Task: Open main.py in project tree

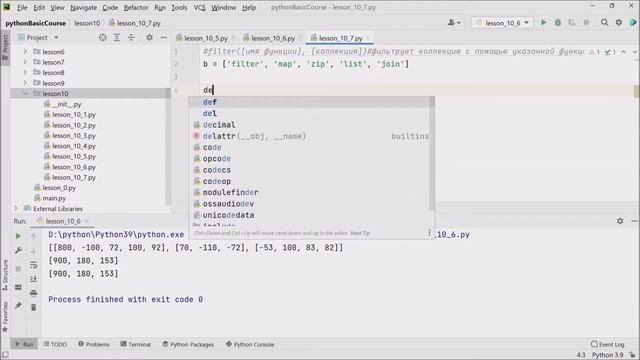Action: click(x=53, y=198)
